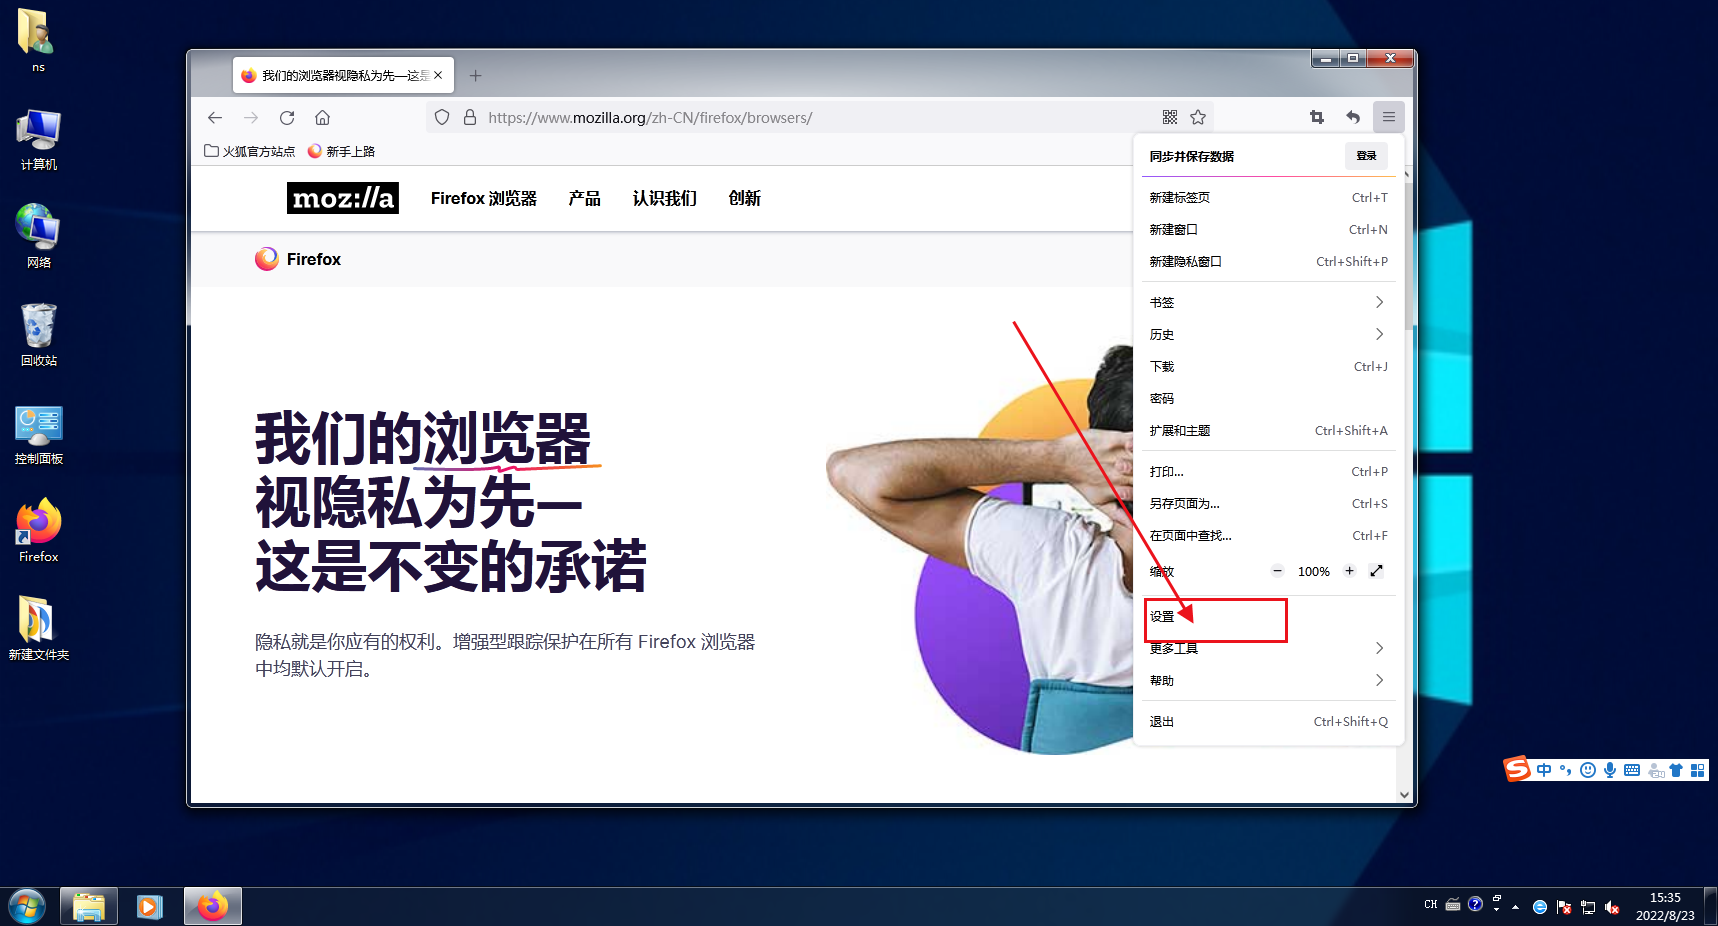
Task: Open the media player taskbar icon
Action: coord(150,907)
